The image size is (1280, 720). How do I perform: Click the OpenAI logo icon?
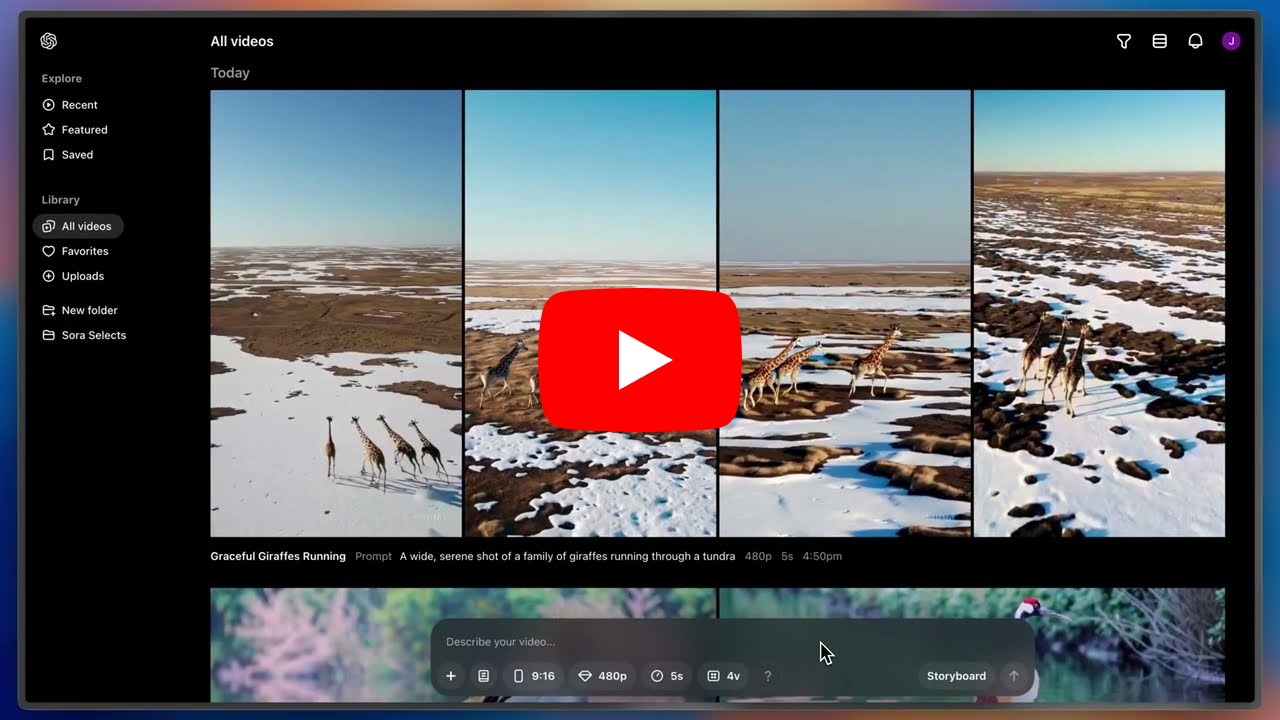point(49,41)
